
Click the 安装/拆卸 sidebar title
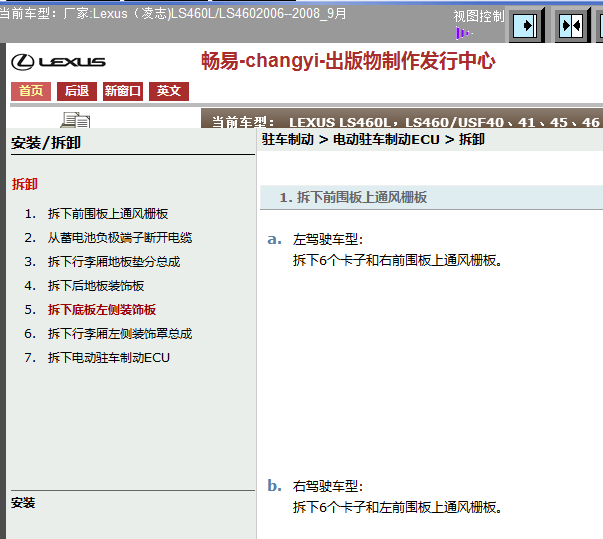point(46,143)
